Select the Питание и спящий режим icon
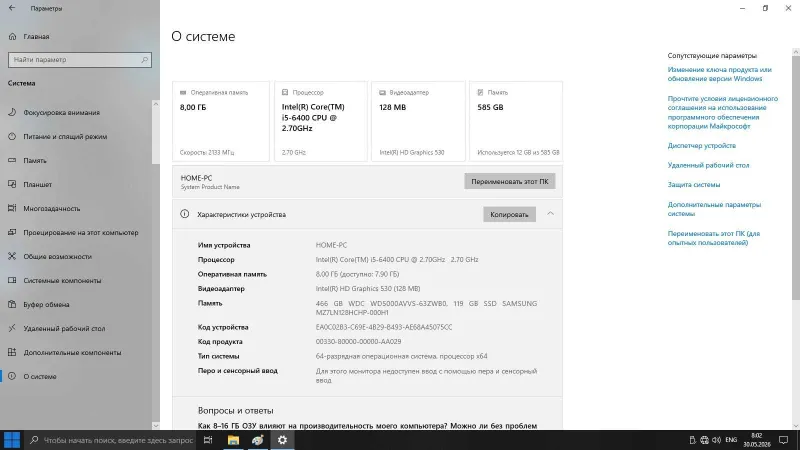800x450 pixels. pos(12,136)
